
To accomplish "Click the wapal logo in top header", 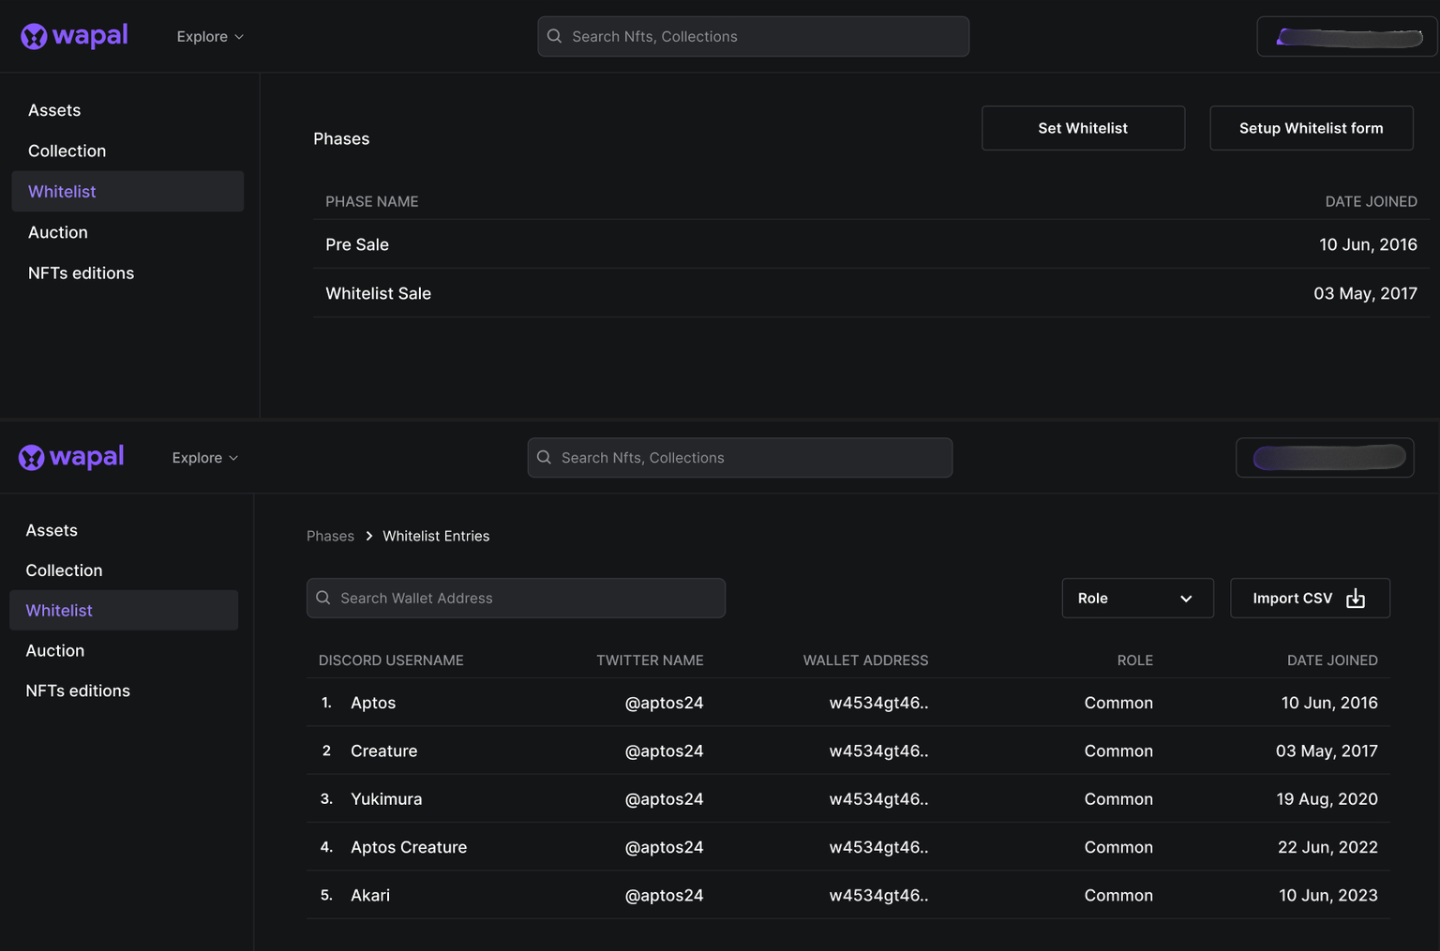I will point(74,36).
